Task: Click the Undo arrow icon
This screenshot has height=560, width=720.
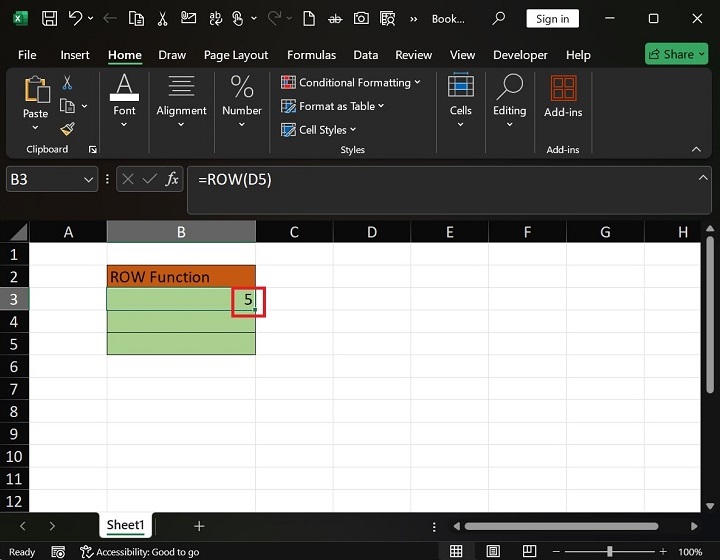Action: [x=74, y=19]
